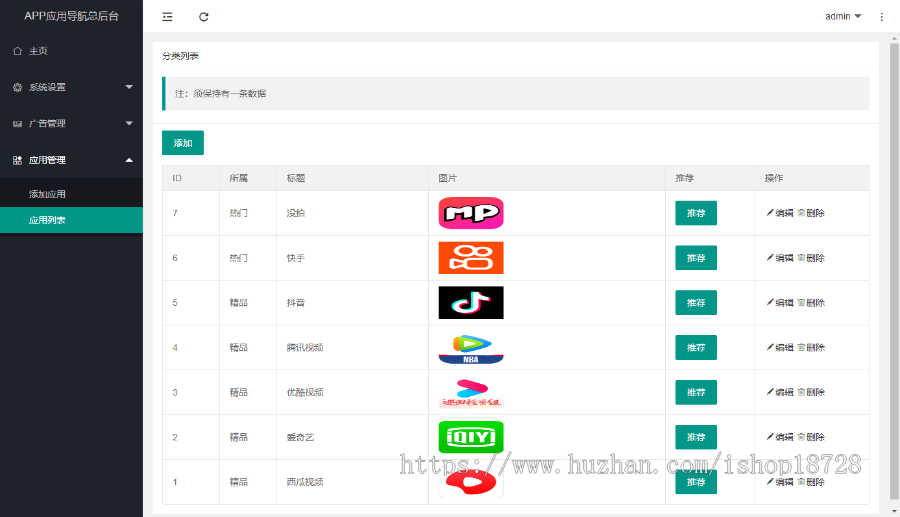Image resolution: width=900 pixels, height=517 pixels.
Task: Click the scrollbar down arrow
Action: pyautogui.click(x=894, y=511)
